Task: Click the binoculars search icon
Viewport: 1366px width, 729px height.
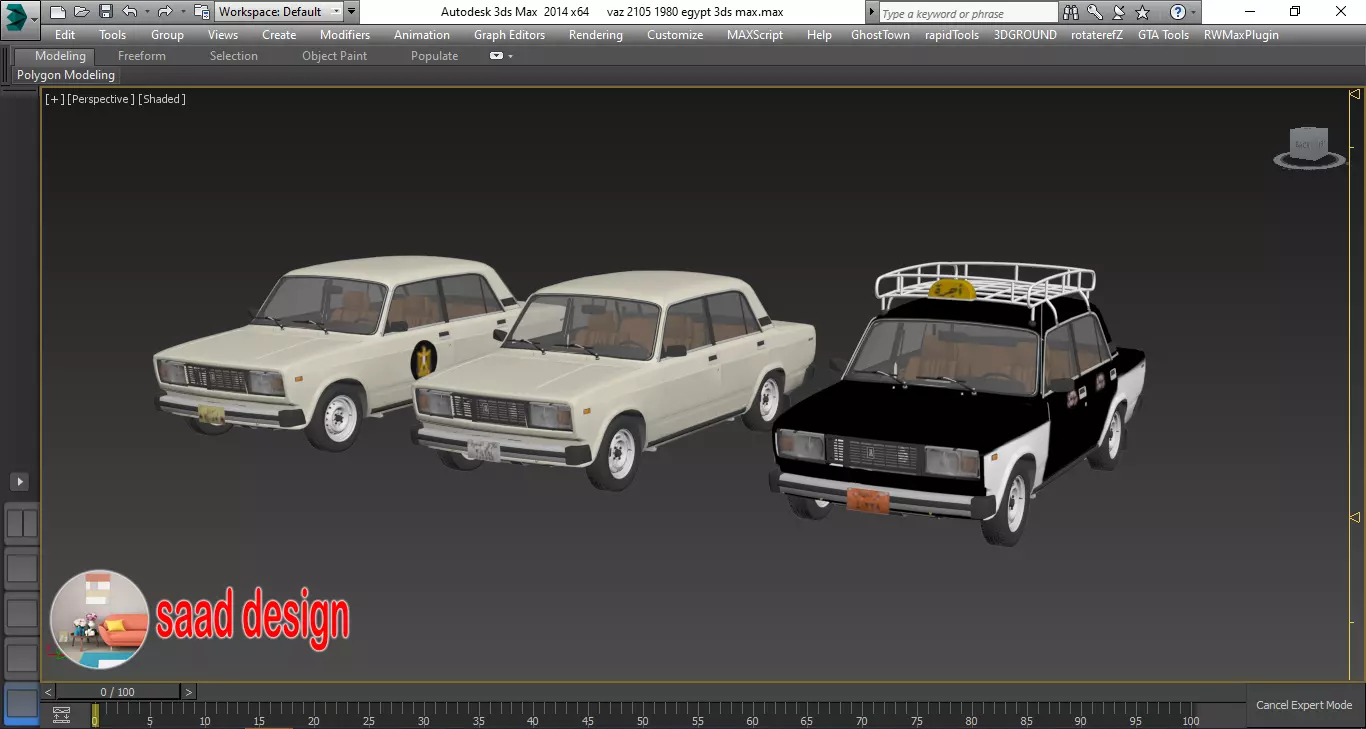Action: (x=1071, y=12)
